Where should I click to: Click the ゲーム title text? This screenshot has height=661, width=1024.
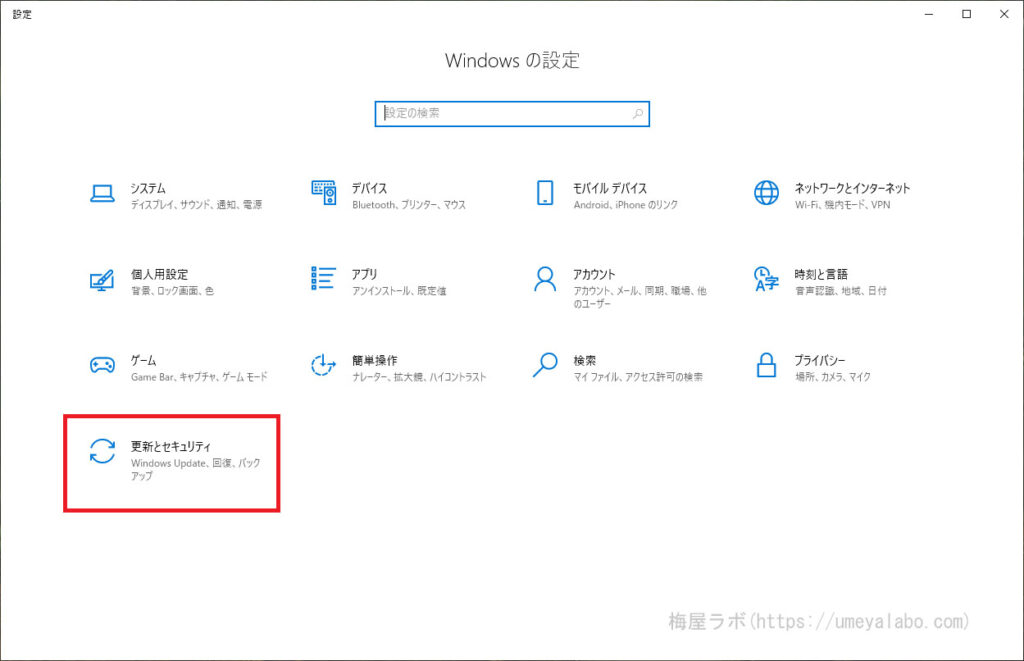(x=144, y=361)
